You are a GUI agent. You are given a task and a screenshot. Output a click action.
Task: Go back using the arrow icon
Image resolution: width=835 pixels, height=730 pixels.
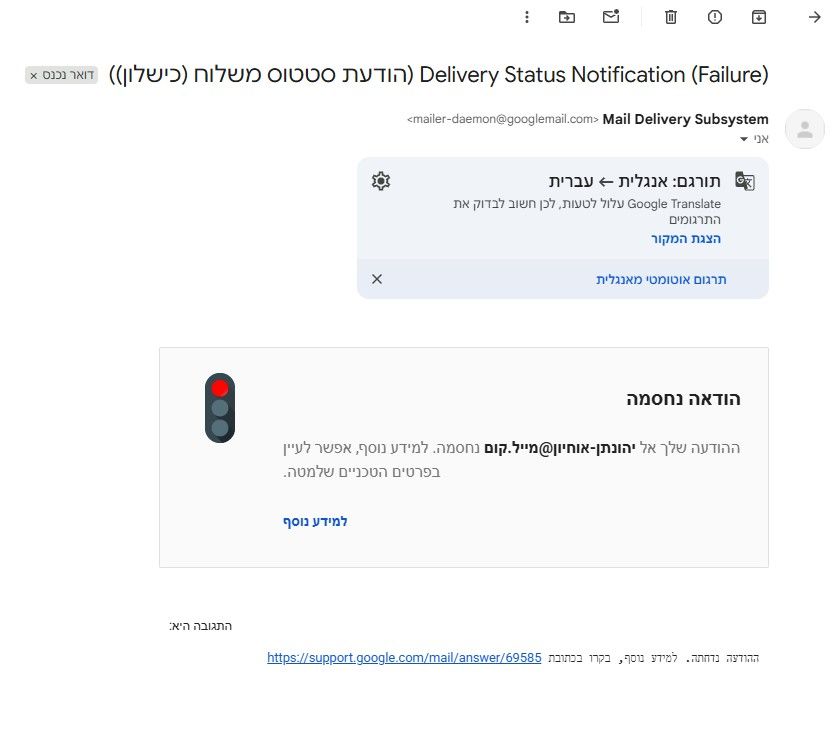coord(814,18)
